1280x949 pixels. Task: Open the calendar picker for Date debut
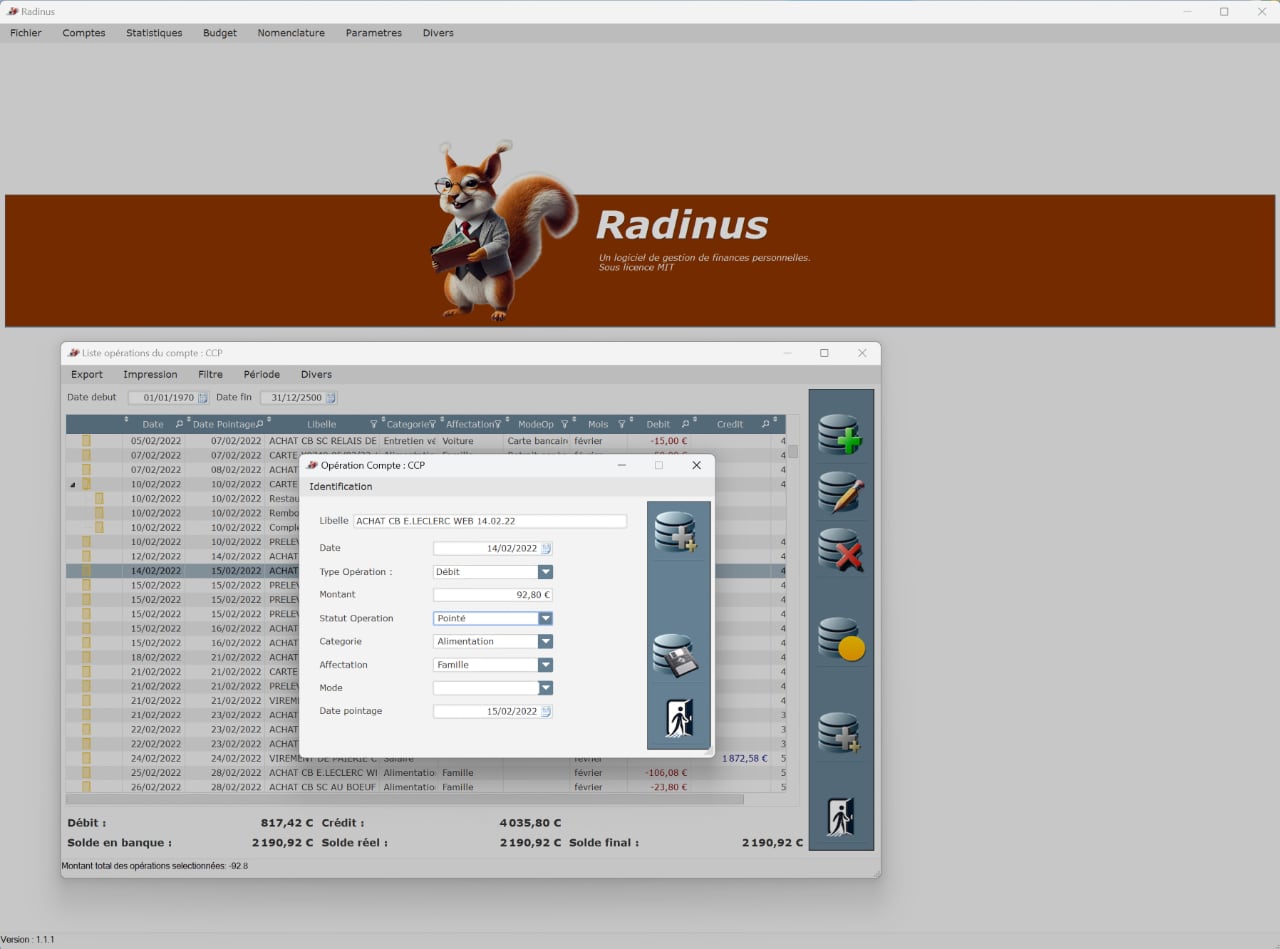click(x=203, y=397)
